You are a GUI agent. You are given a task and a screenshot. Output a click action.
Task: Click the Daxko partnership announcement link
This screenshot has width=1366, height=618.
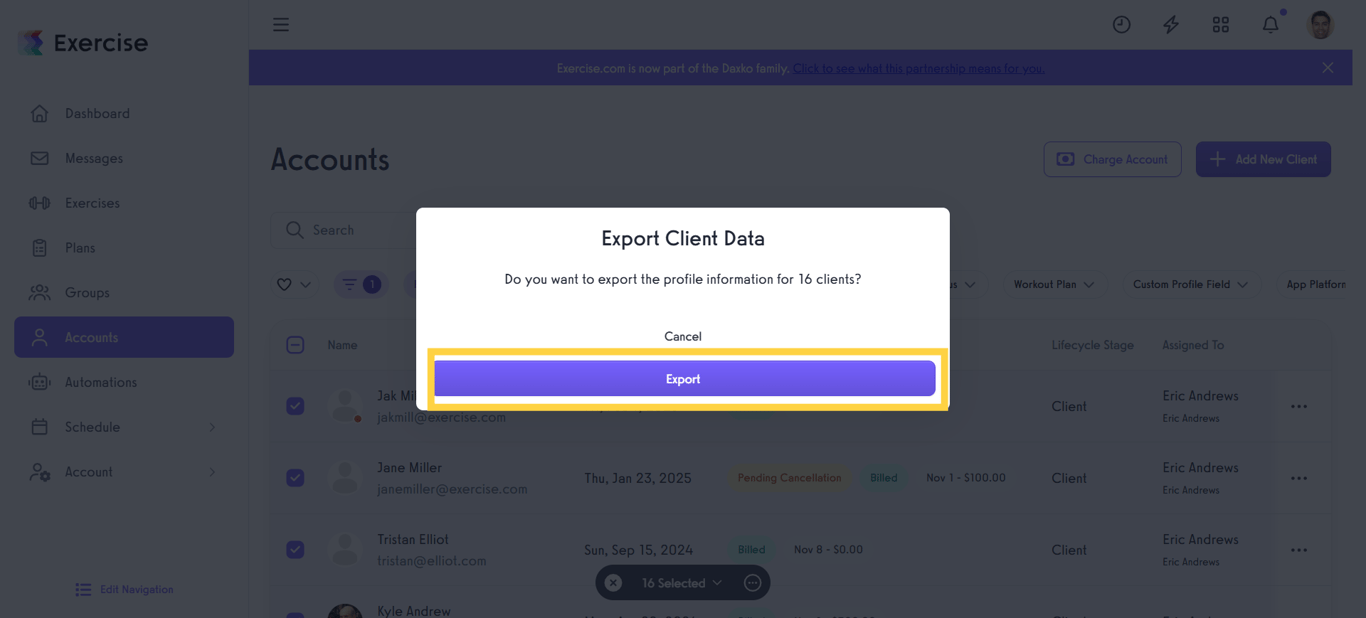[919, 68]
